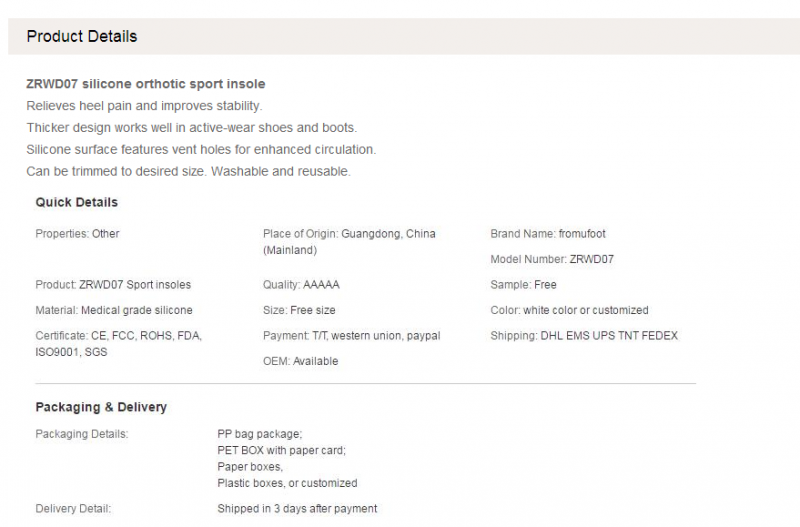This screenshot has height=527, width=800.
Task: Click Payment: T/T, western union, paypal
Action: (x=352, y=336)
